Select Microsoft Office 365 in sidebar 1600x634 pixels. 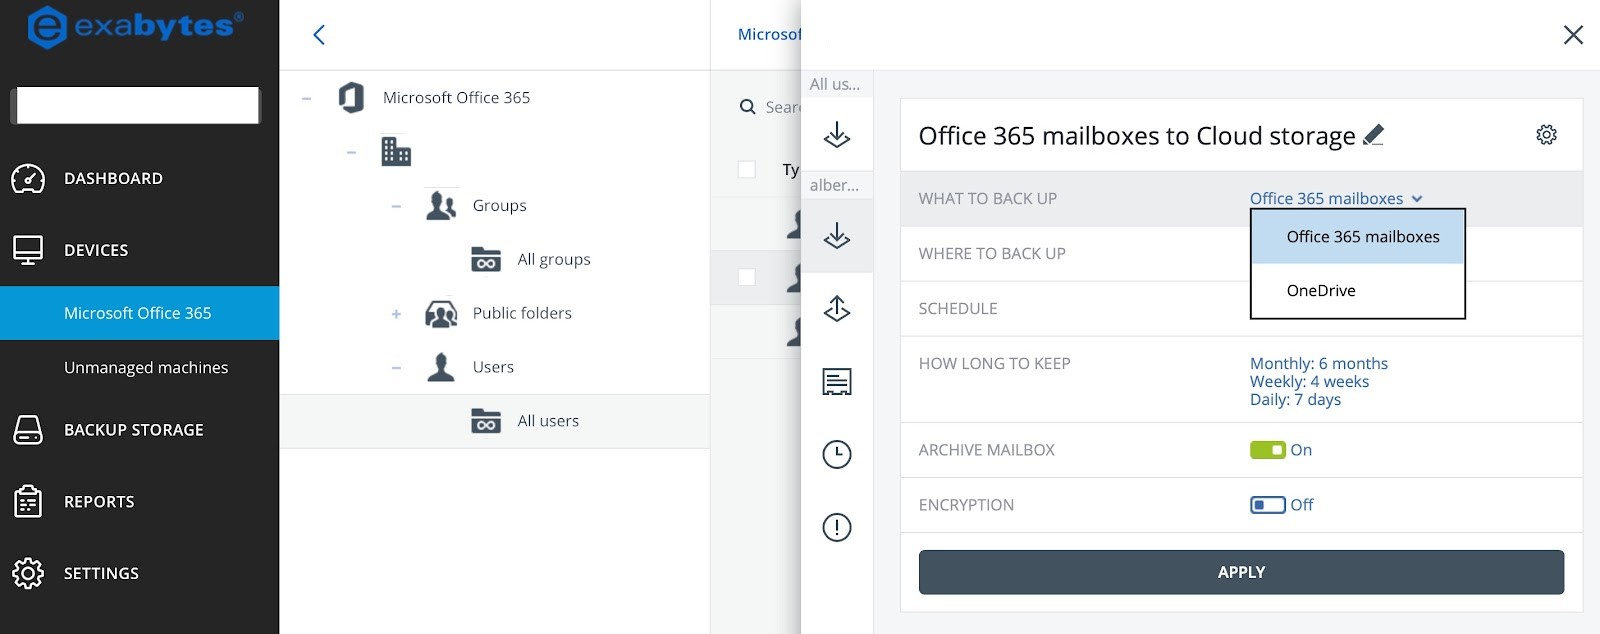click(x=139, y=313)
